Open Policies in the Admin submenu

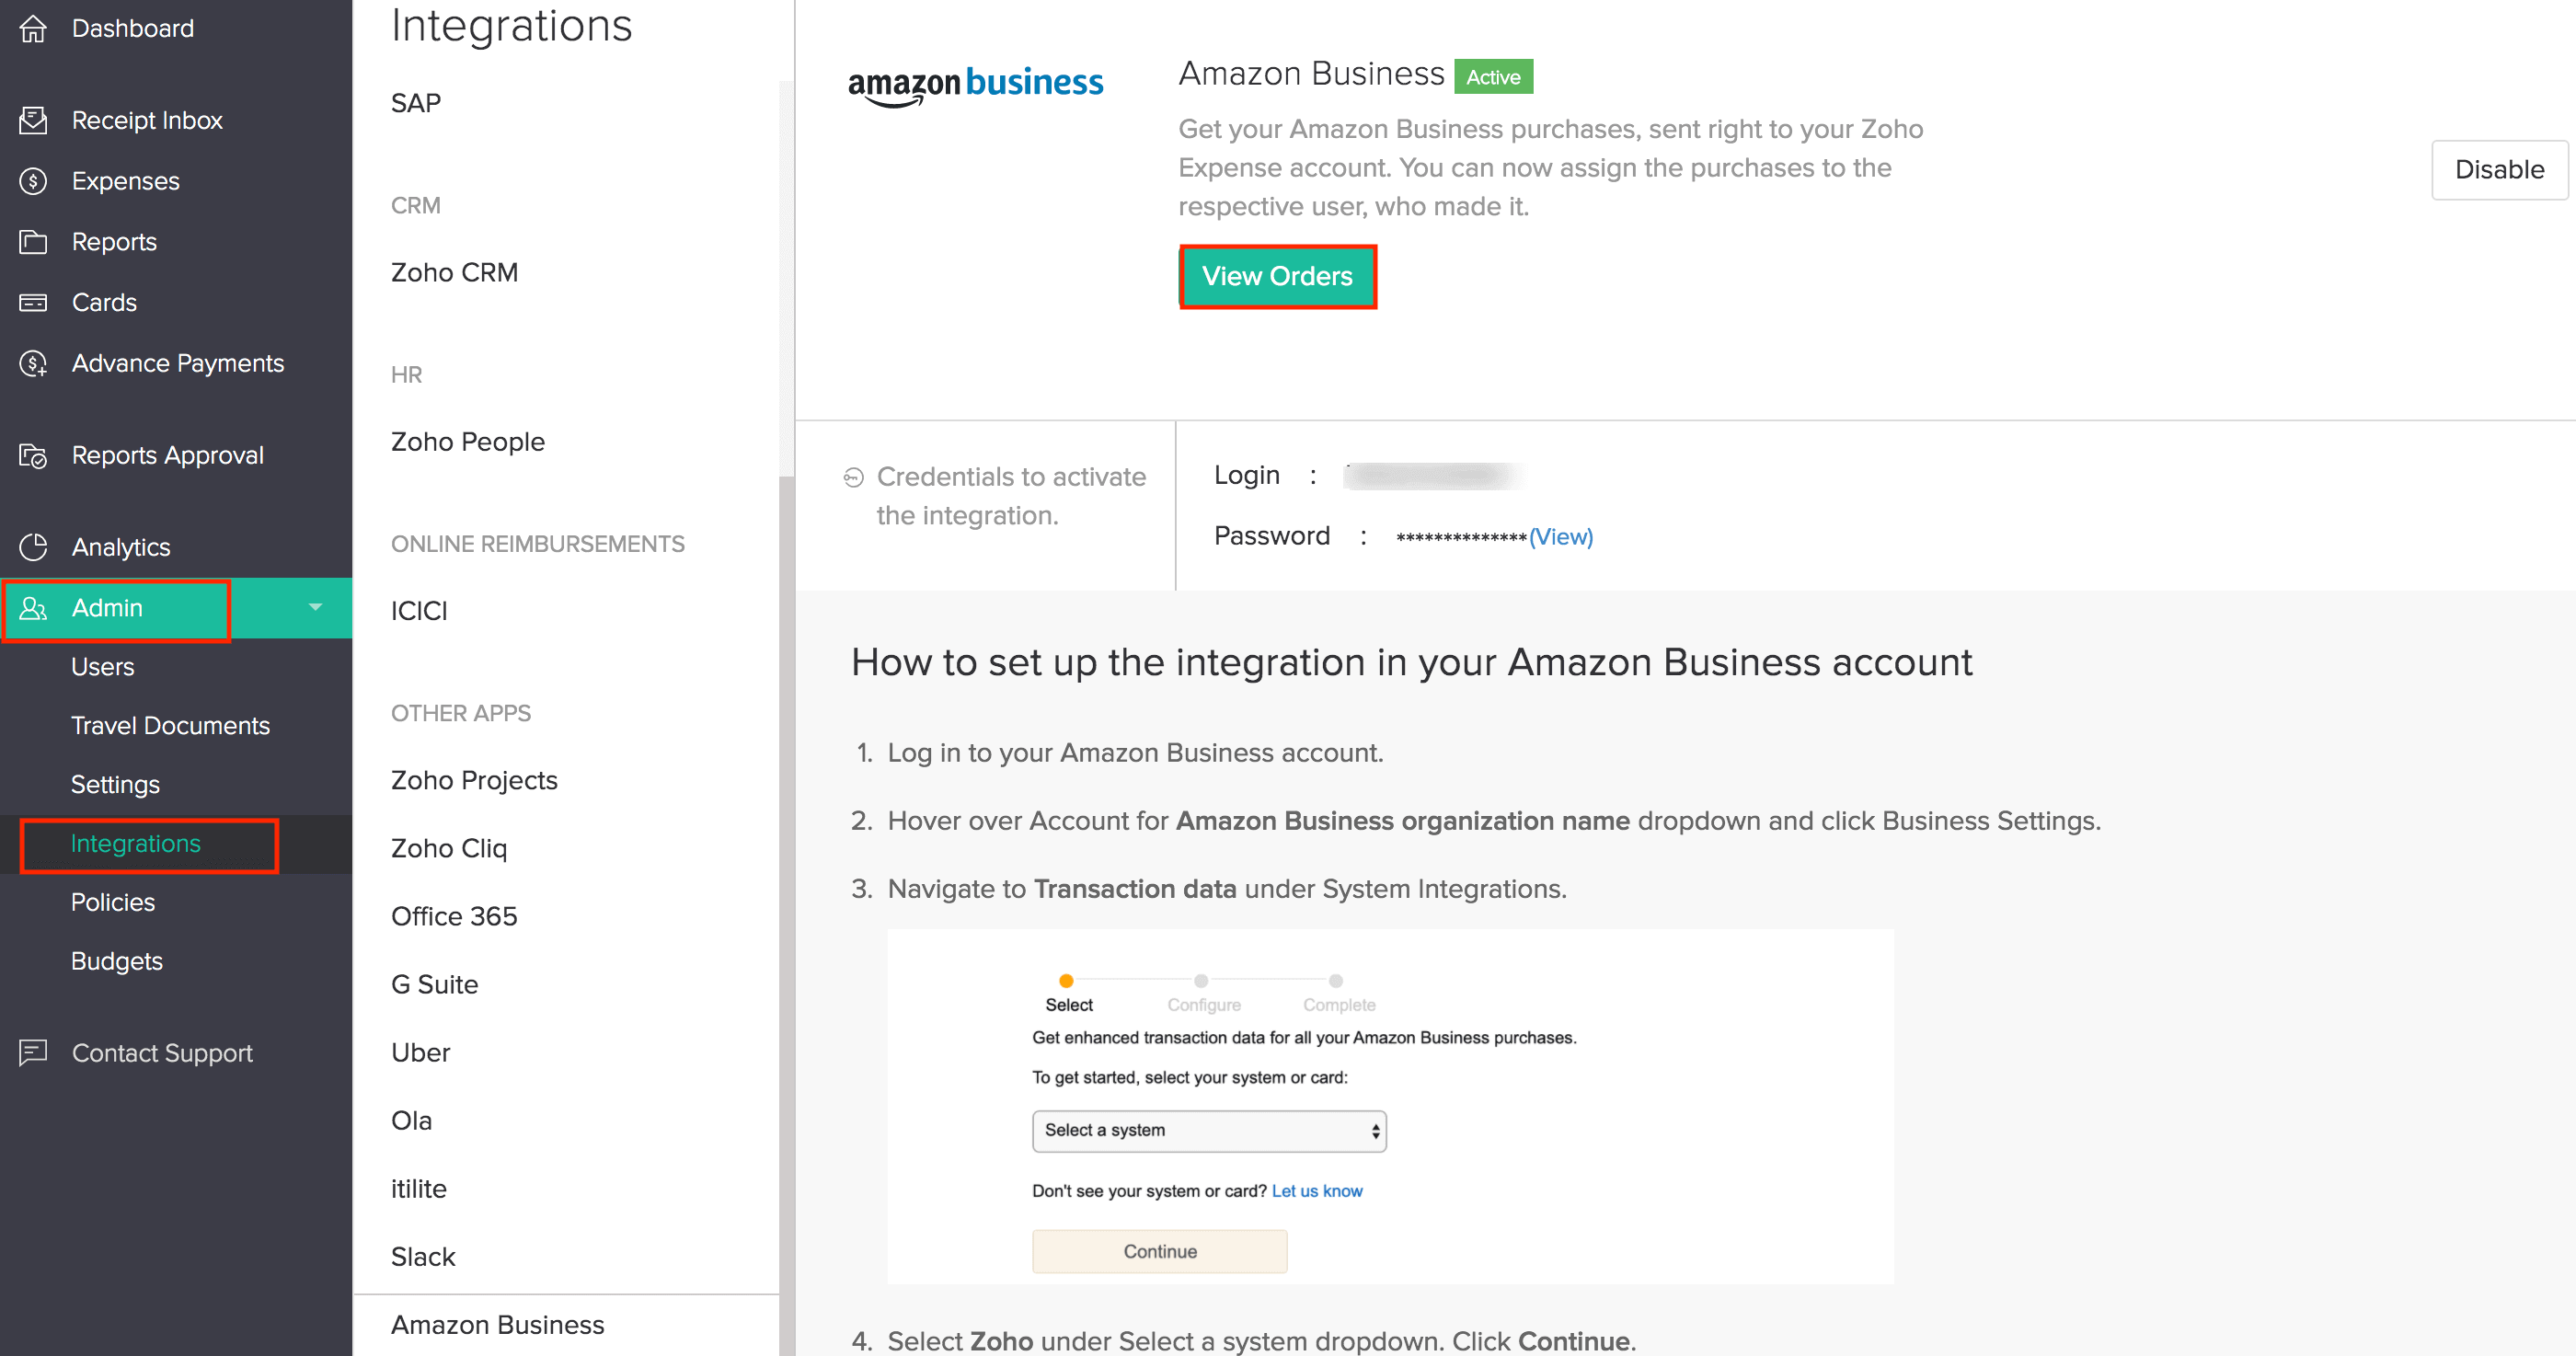point(113,902)
